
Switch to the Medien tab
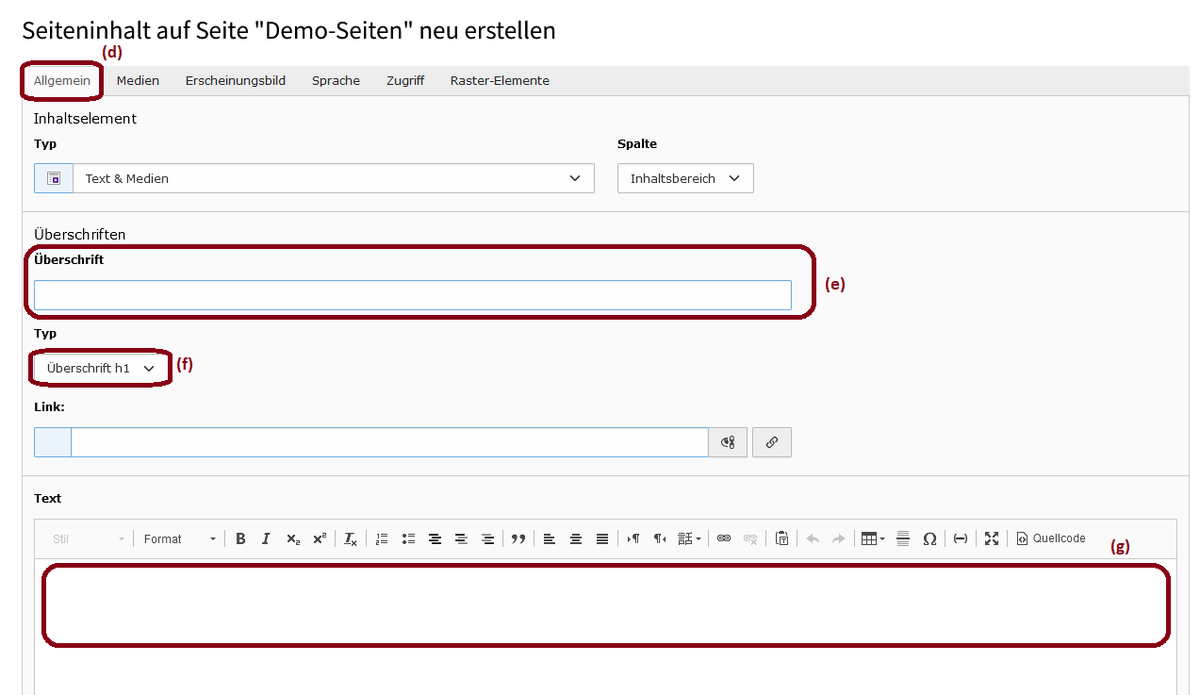[138, 81]
